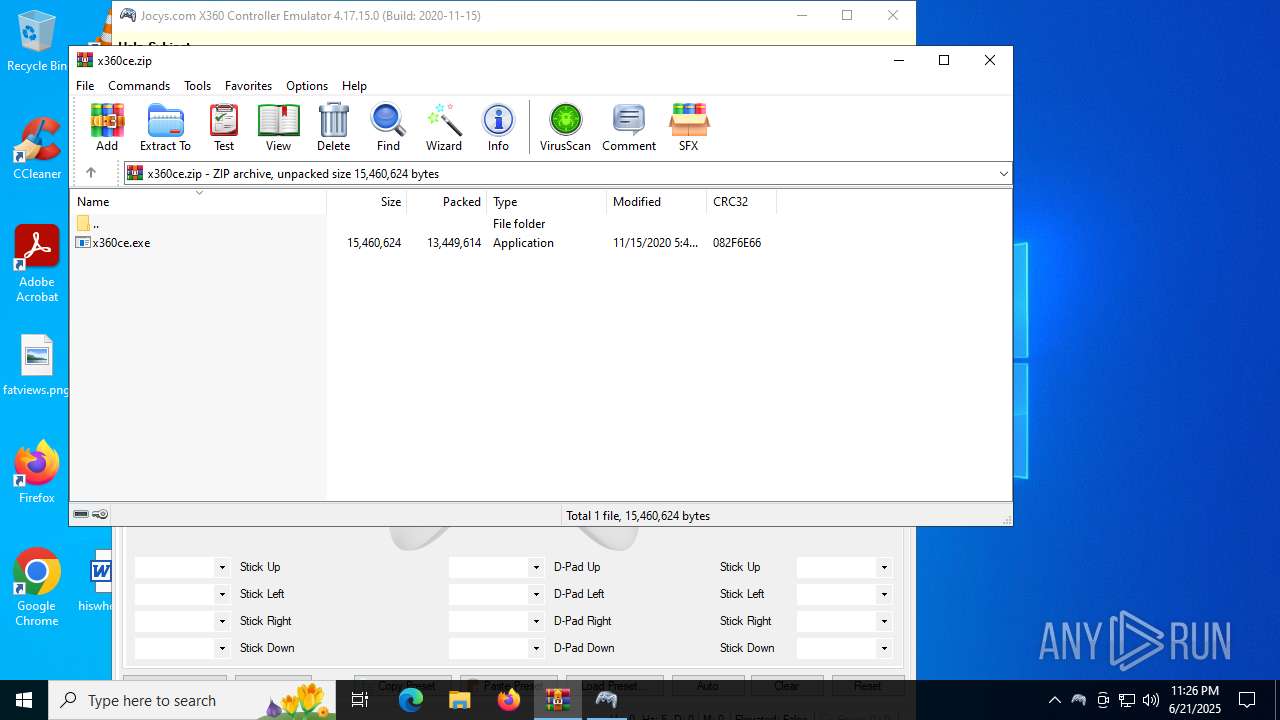Open File Explorer from taskbar
This screenshot has height=720, width=1280.
point(460,700)
